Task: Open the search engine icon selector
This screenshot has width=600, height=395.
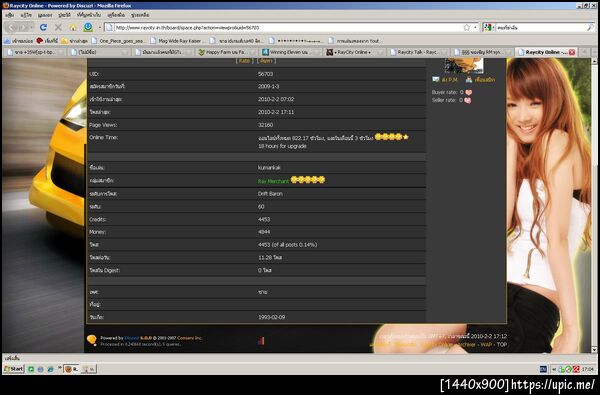Action: point(488,27)
